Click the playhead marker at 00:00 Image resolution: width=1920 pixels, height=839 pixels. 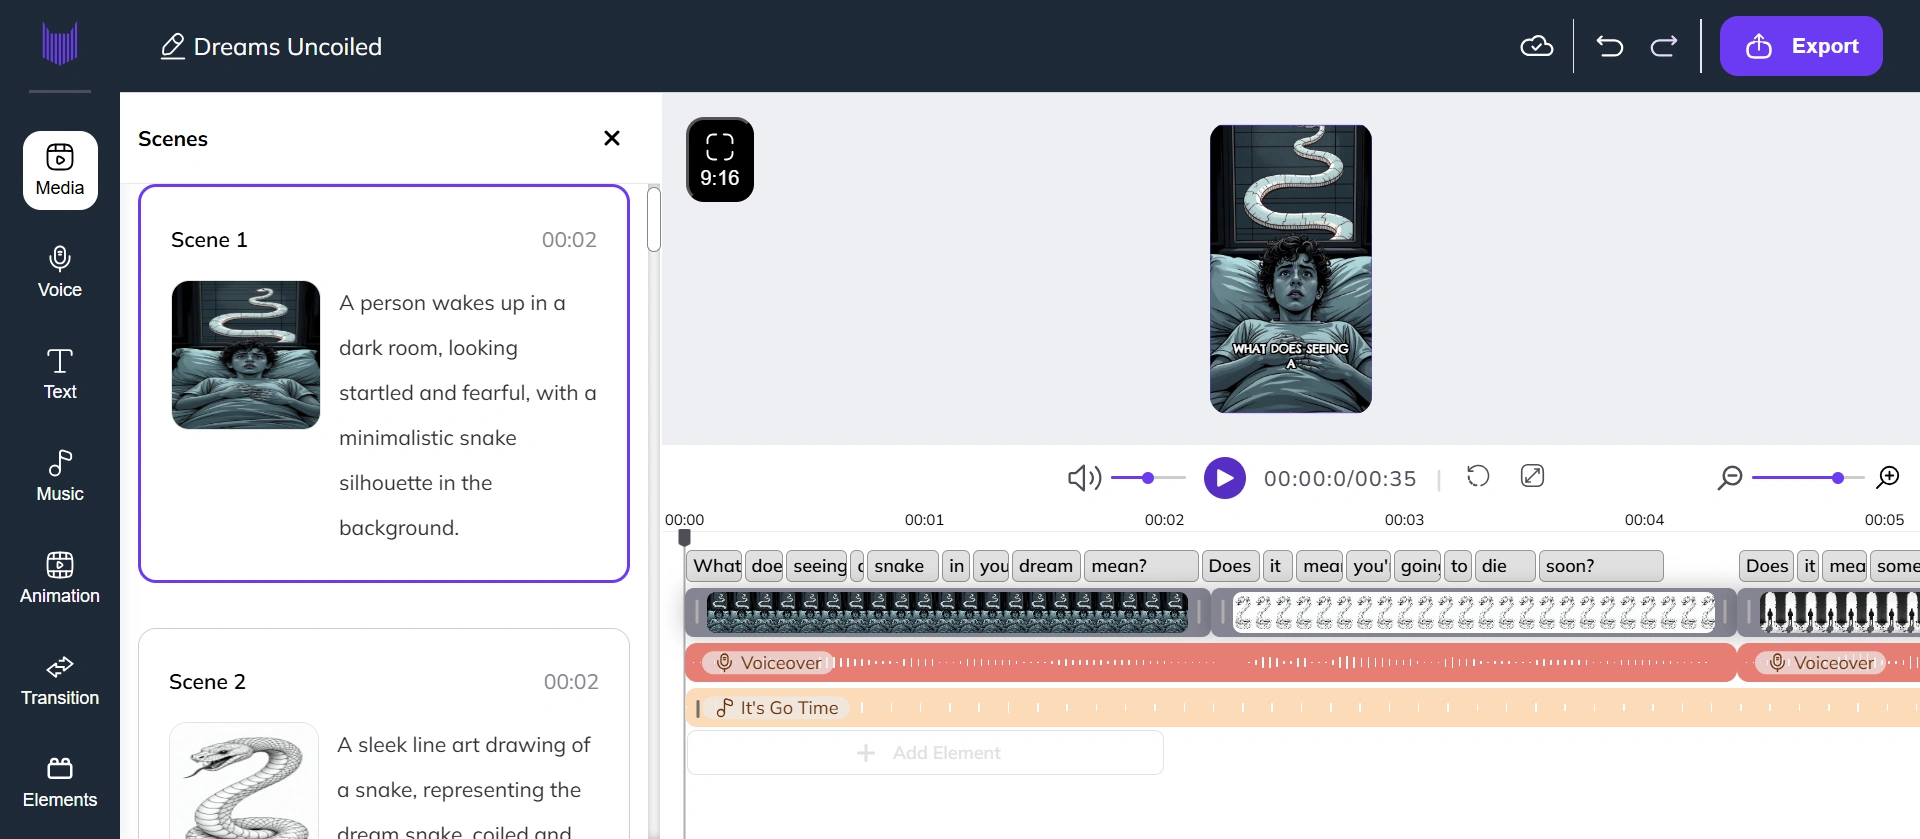(x=684, y=537)
